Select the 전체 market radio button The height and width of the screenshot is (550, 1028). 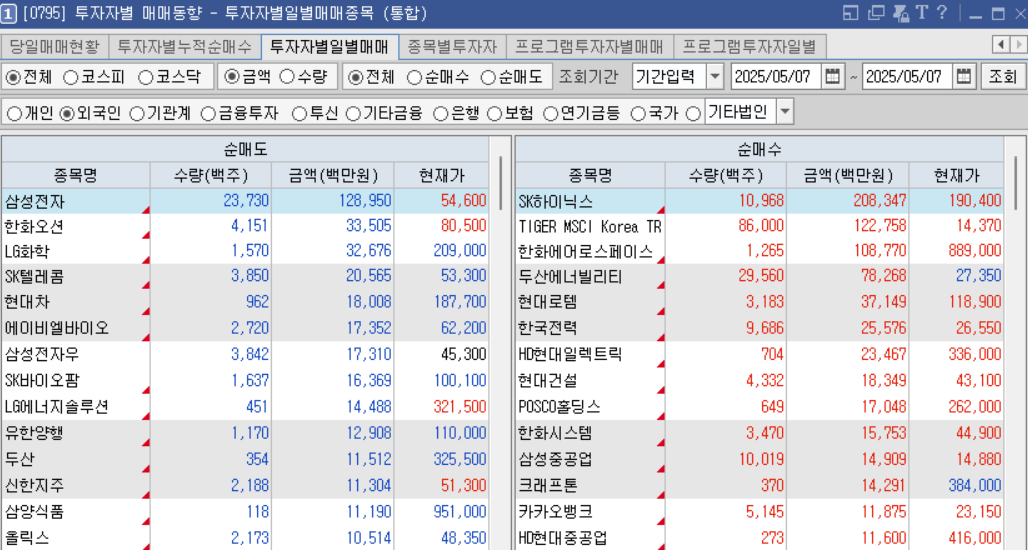pos(13,77)
